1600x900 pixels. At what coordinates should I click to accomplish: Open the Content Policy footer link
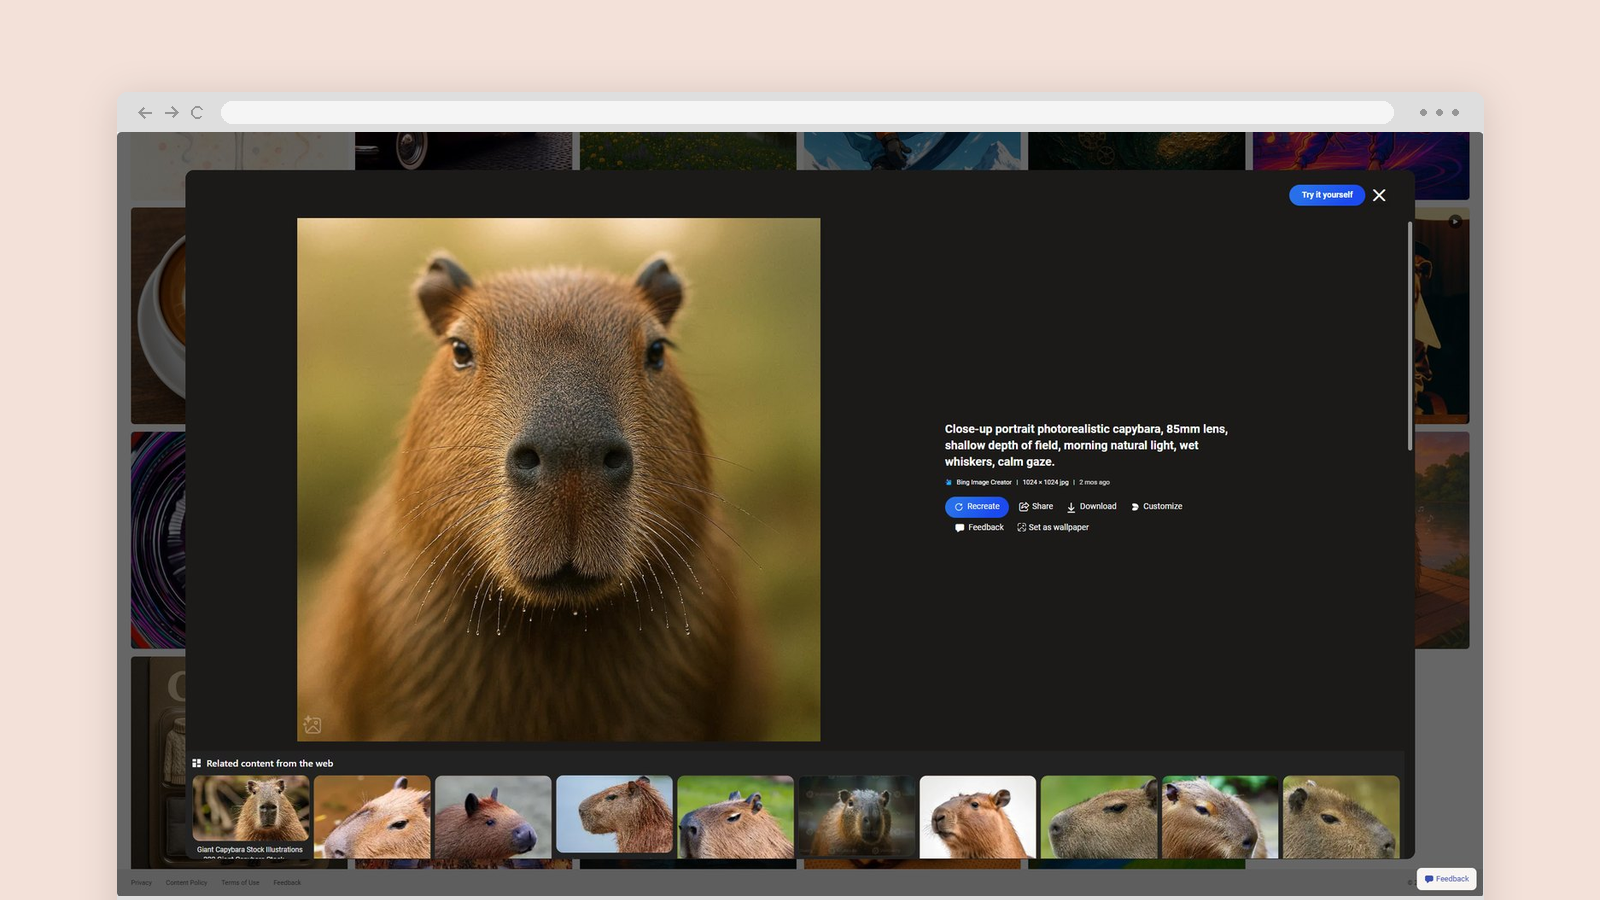pyautogui.click(x=186, y=883)
